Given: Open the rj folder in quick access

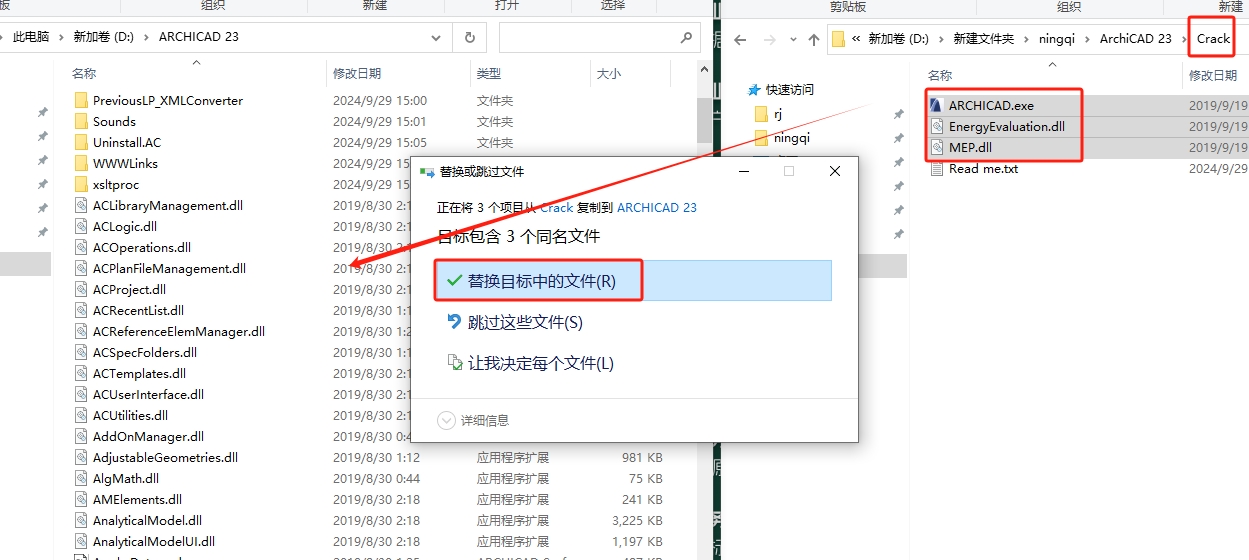Looking at the screenshot, I should coord(777,114).
